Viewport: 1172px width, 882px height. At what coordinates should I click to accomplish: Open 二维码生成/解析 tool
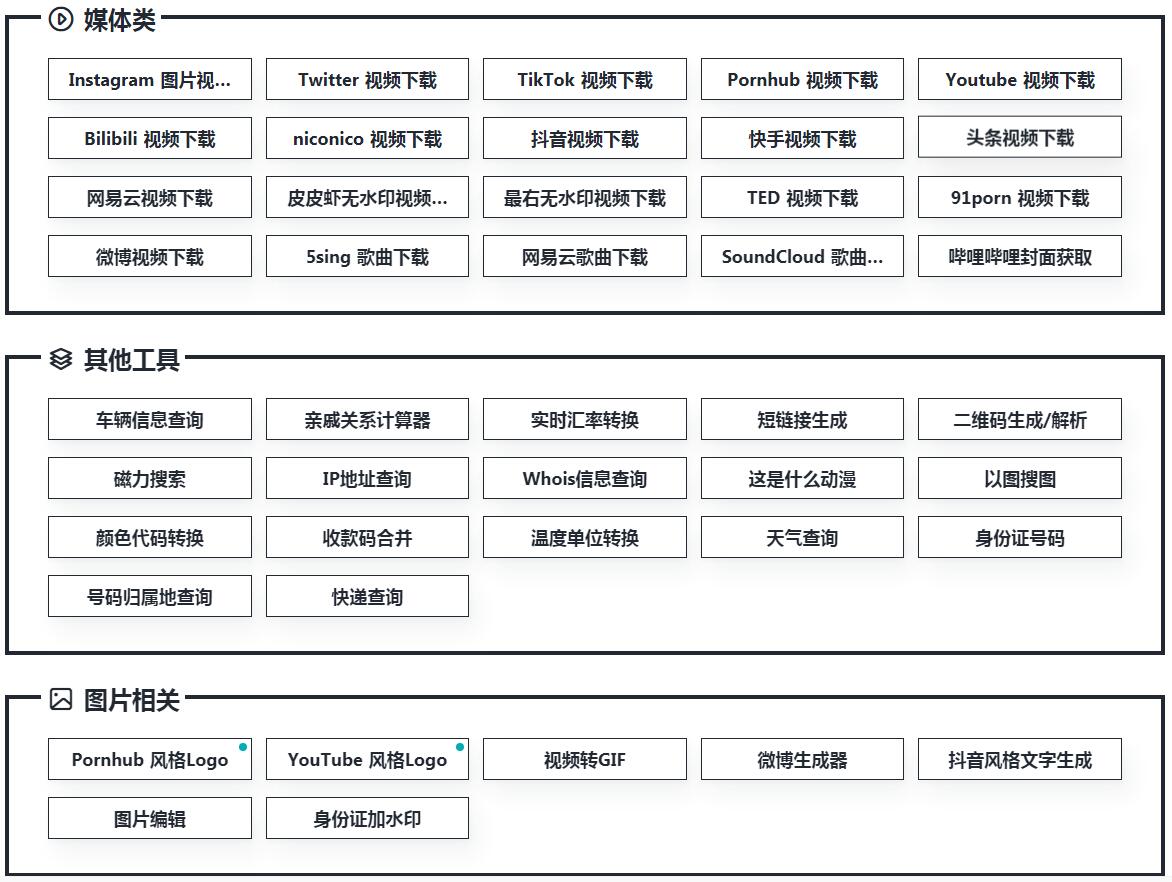(x=1019, y=420)
